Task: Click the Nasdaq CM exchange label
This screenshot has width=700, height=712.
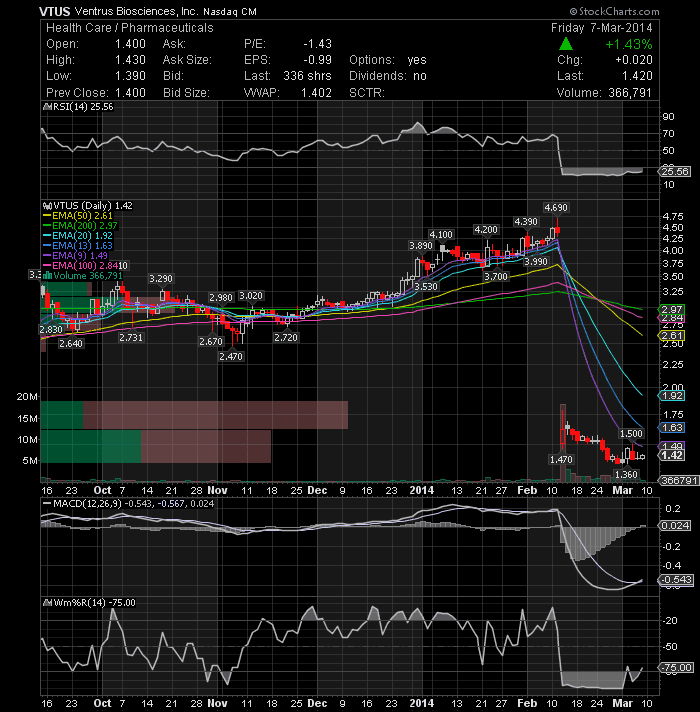Action: [x=230, y=12]
